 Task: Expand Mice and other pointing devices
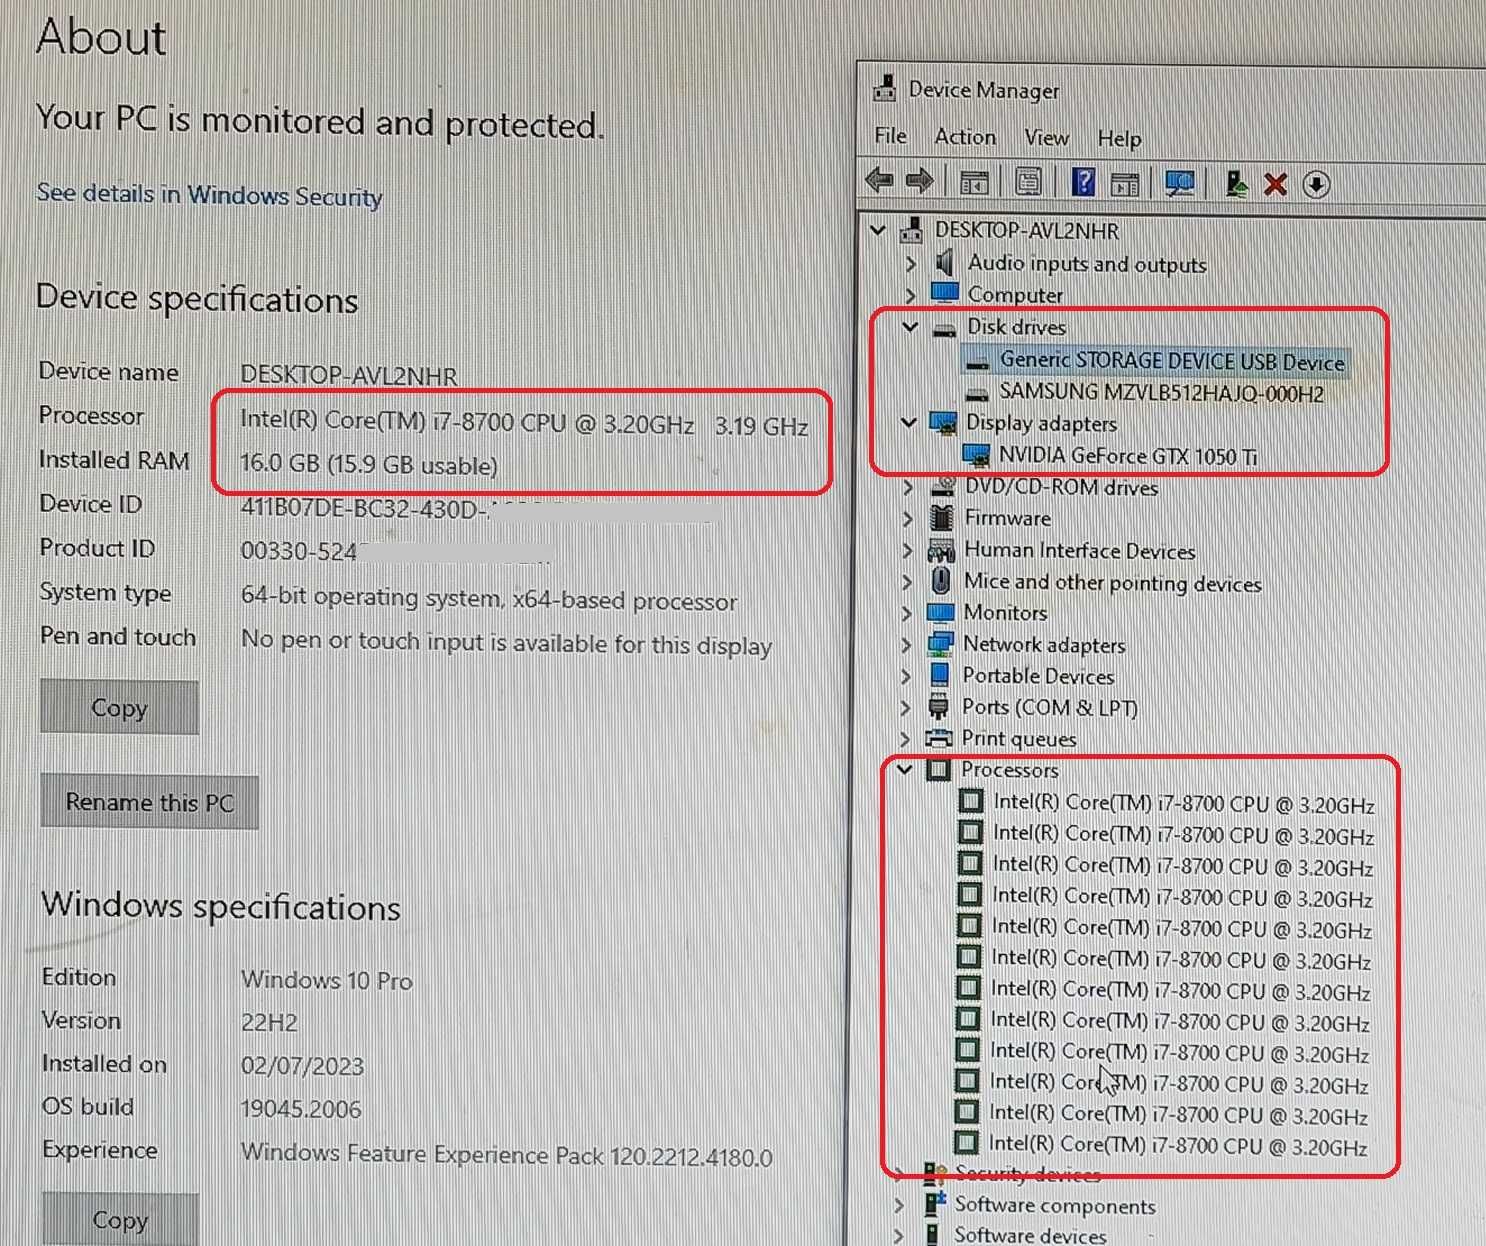click(x=907, y=582)
